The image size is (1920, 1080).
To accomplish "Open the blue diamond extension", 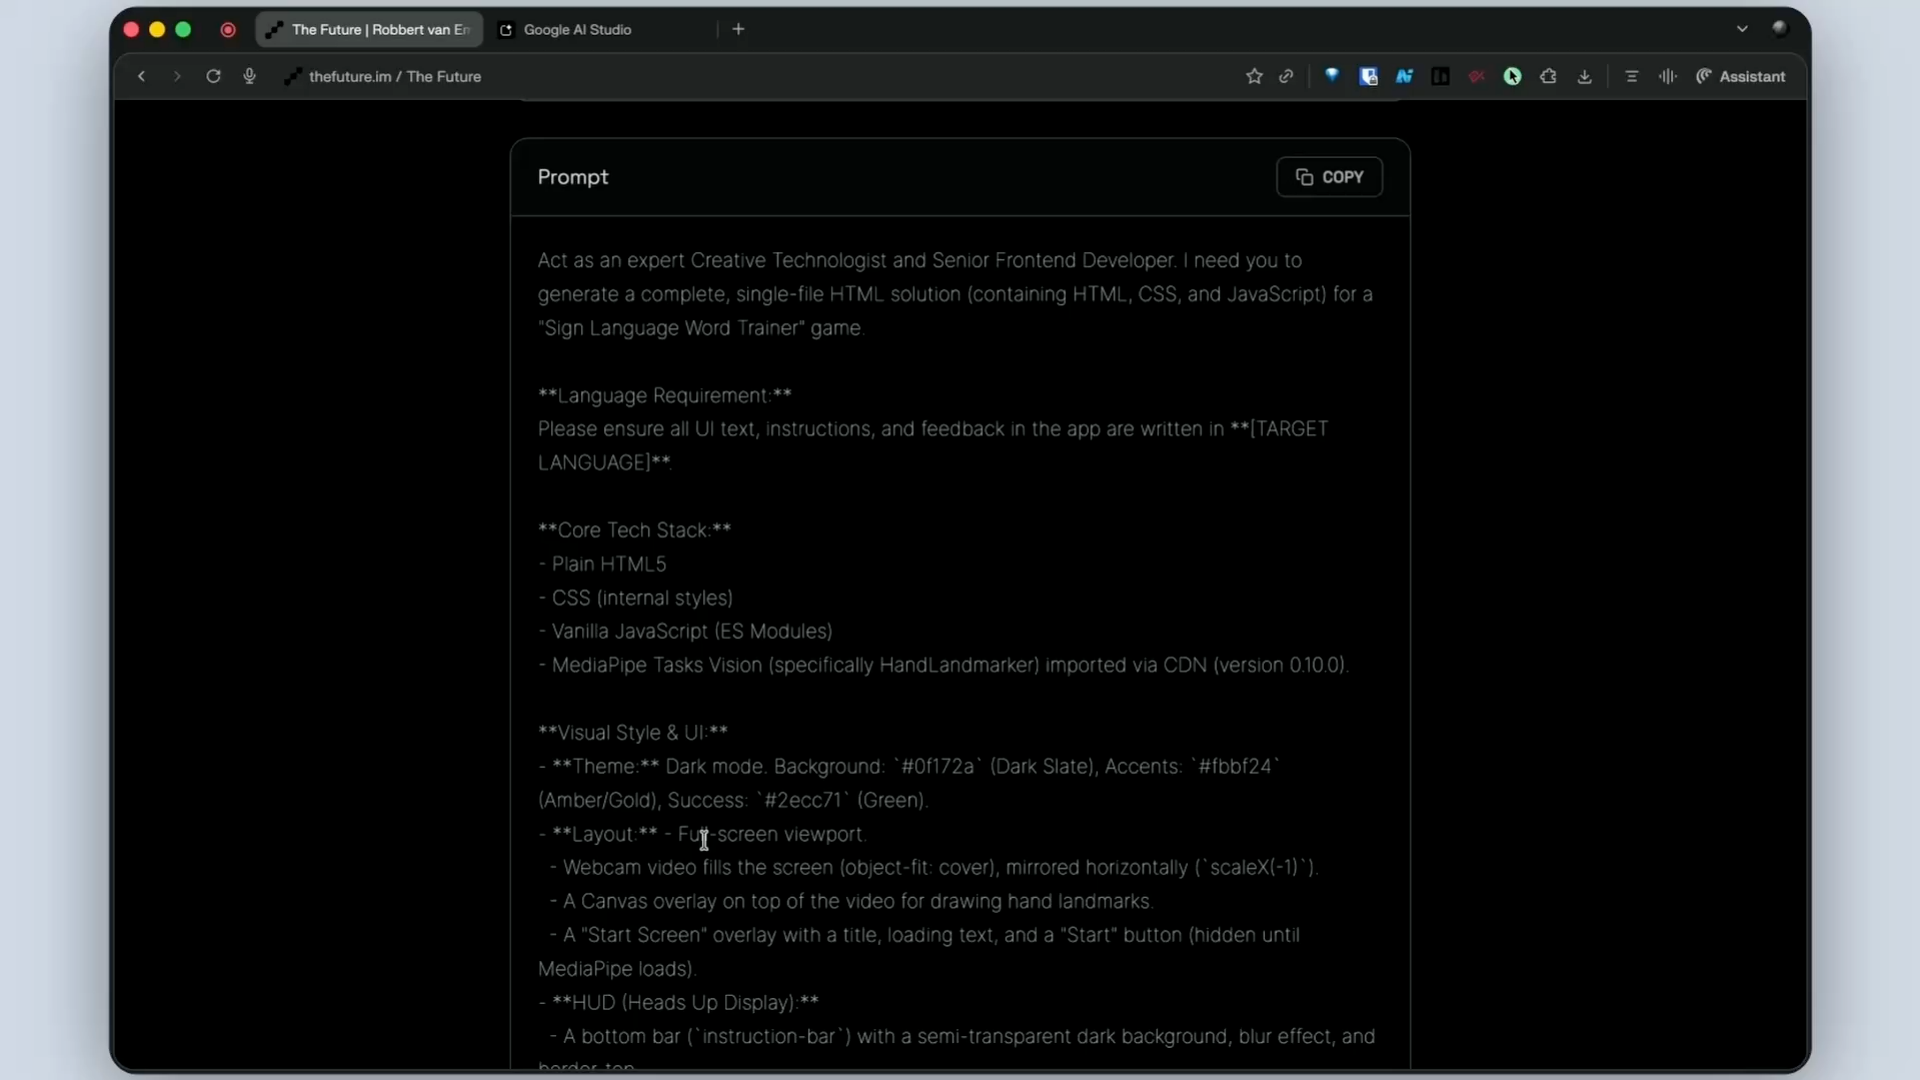I will 1332,76.
